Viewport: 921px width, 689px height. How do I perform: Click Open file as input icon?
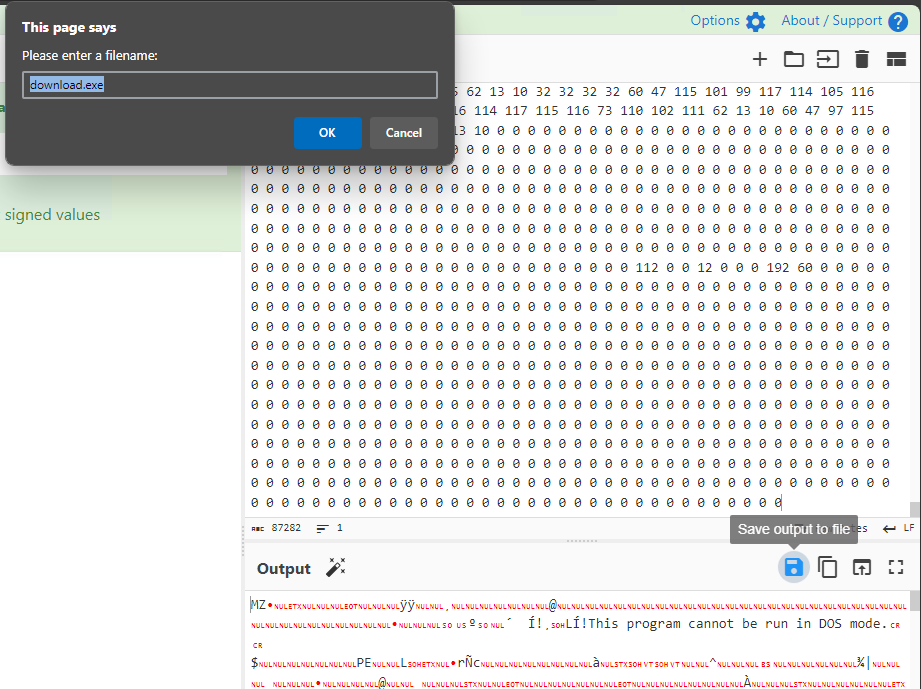[828, 59]
